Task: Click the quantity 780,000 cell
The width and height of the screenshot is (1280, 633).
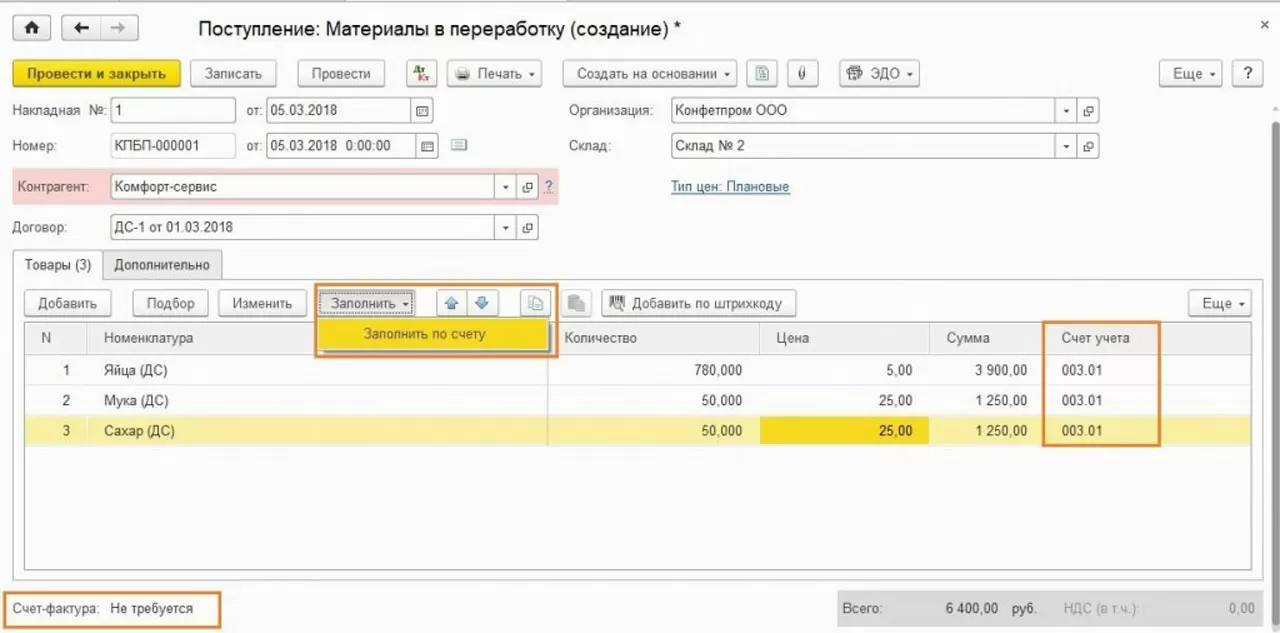Action: point(654,370)
